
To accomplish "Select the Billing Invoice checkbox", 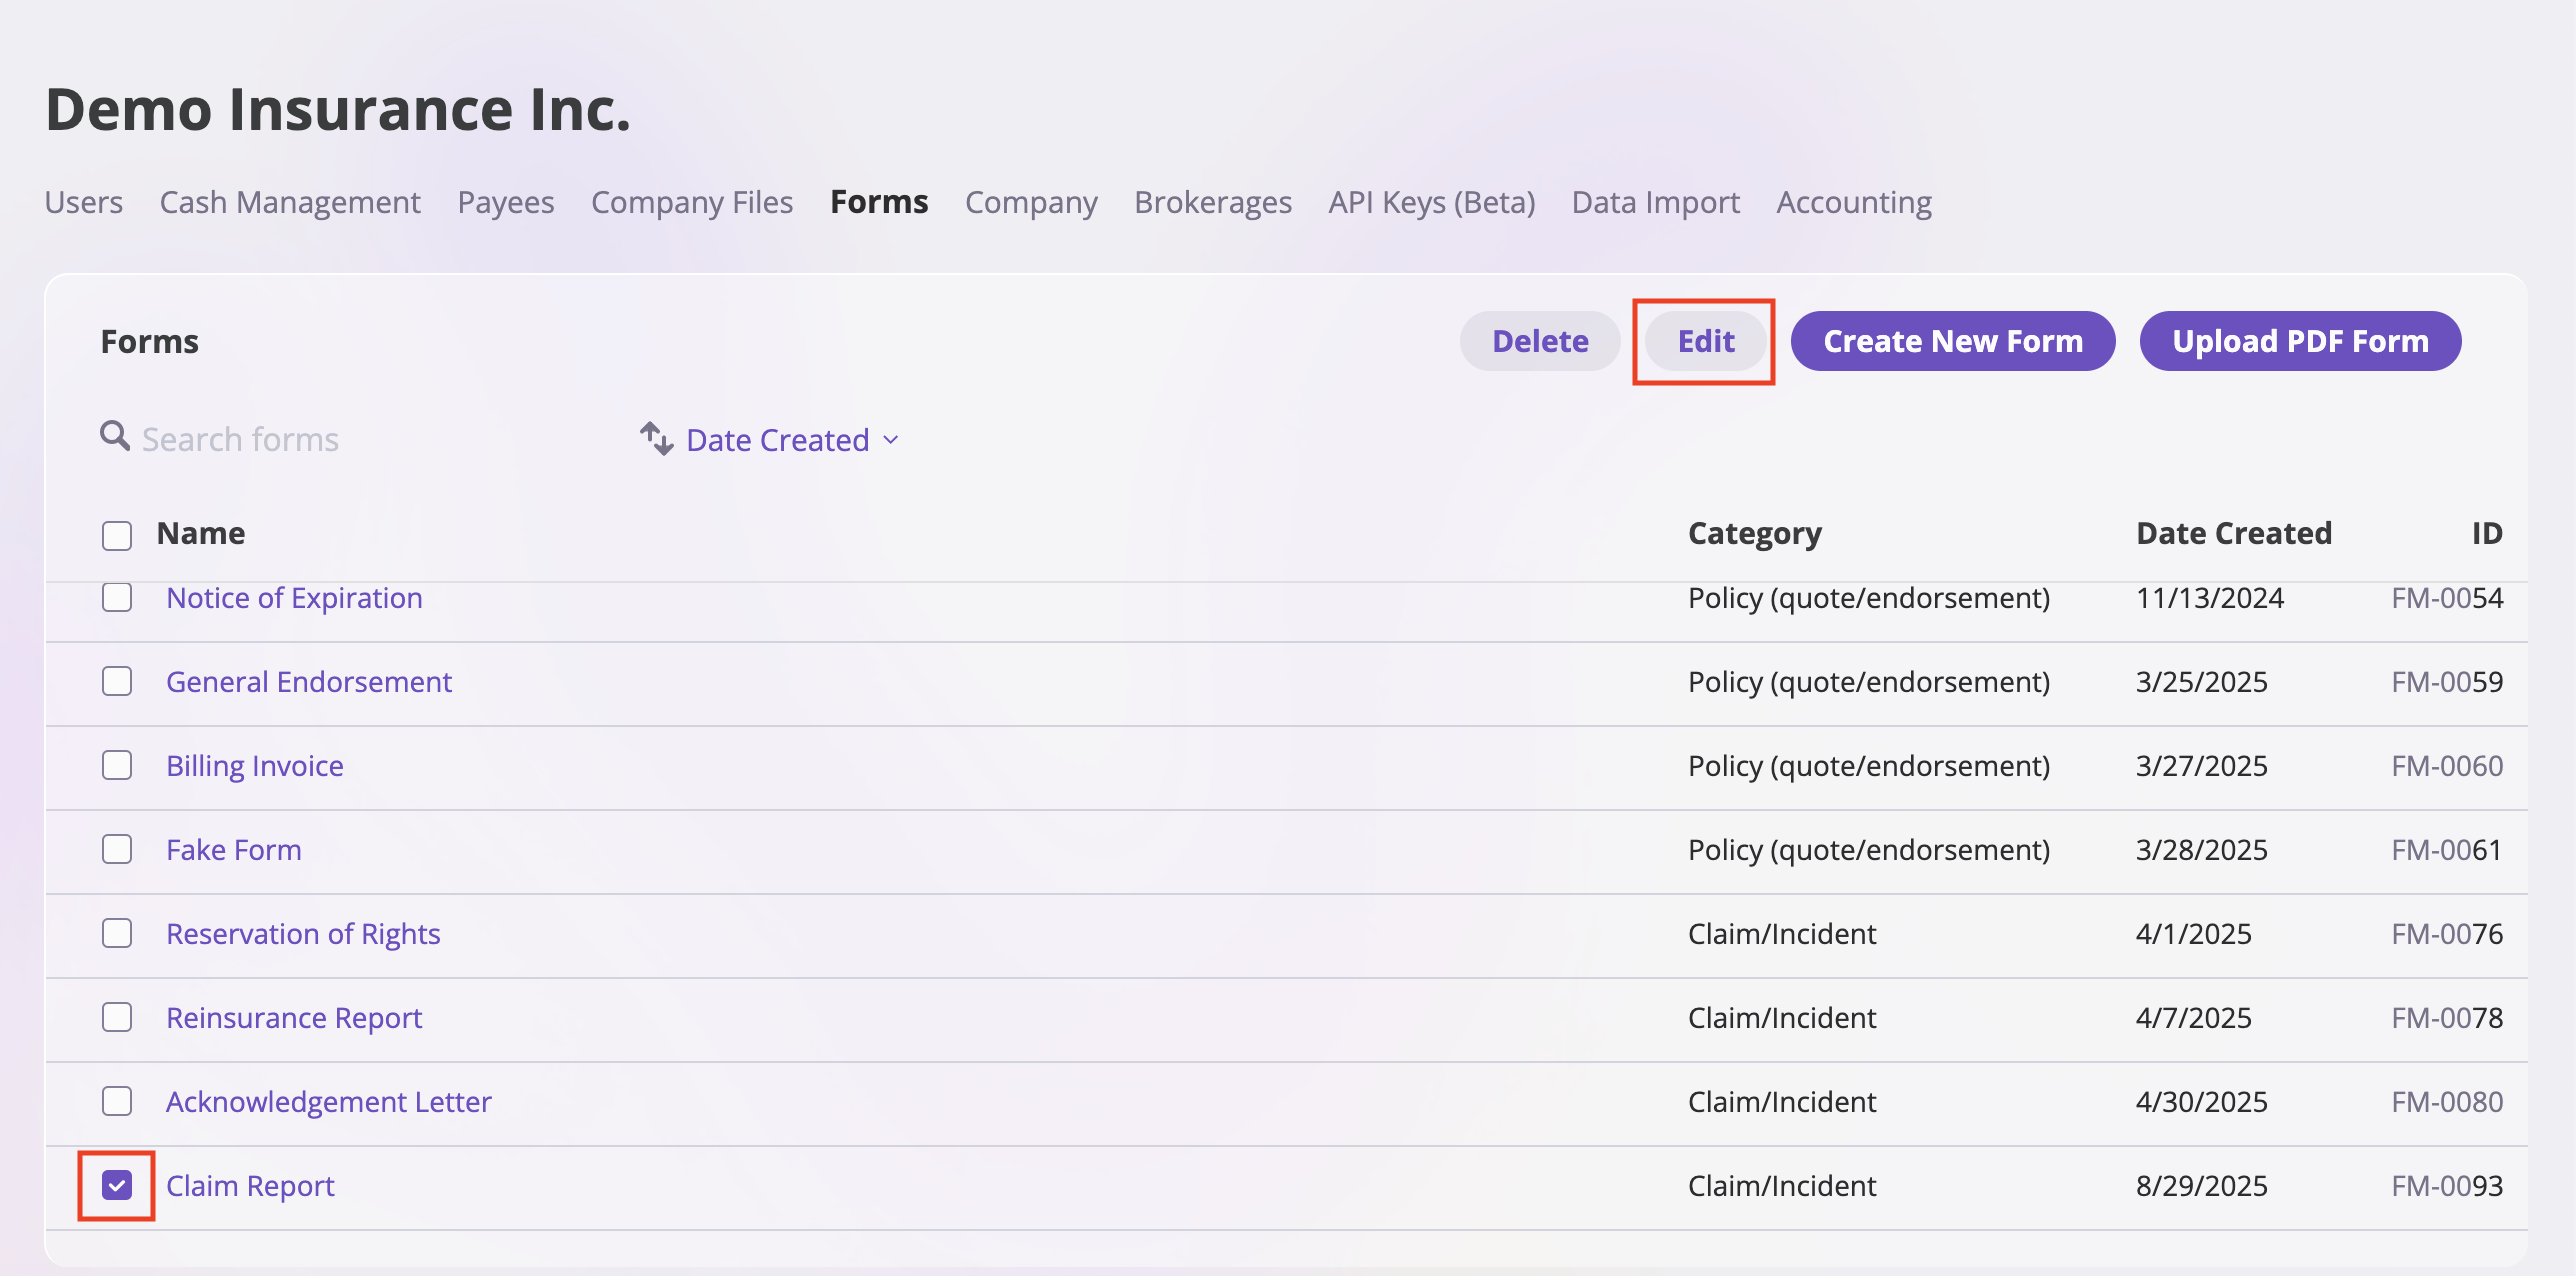I will pos(117,766).
